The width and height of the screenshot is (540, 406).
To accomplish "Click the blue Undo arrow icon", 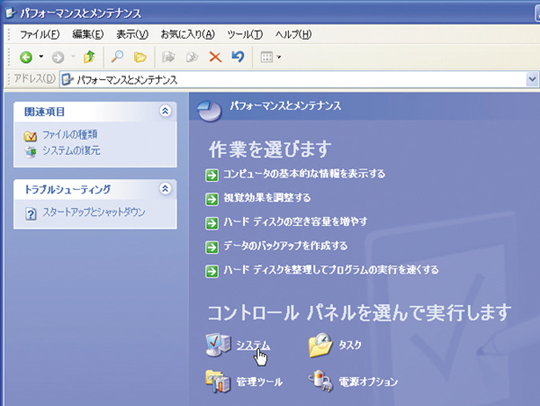I will pos(238,56).
